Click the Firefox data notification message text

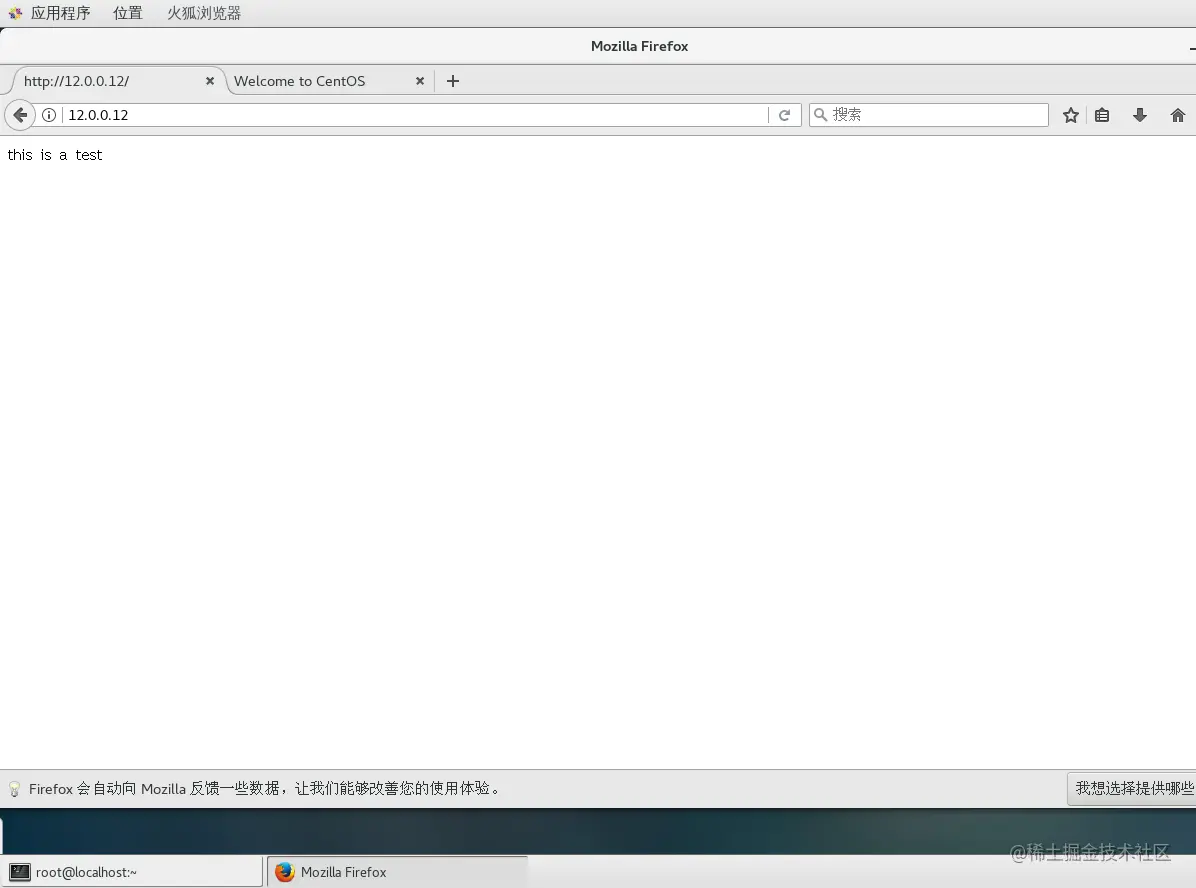266,789
